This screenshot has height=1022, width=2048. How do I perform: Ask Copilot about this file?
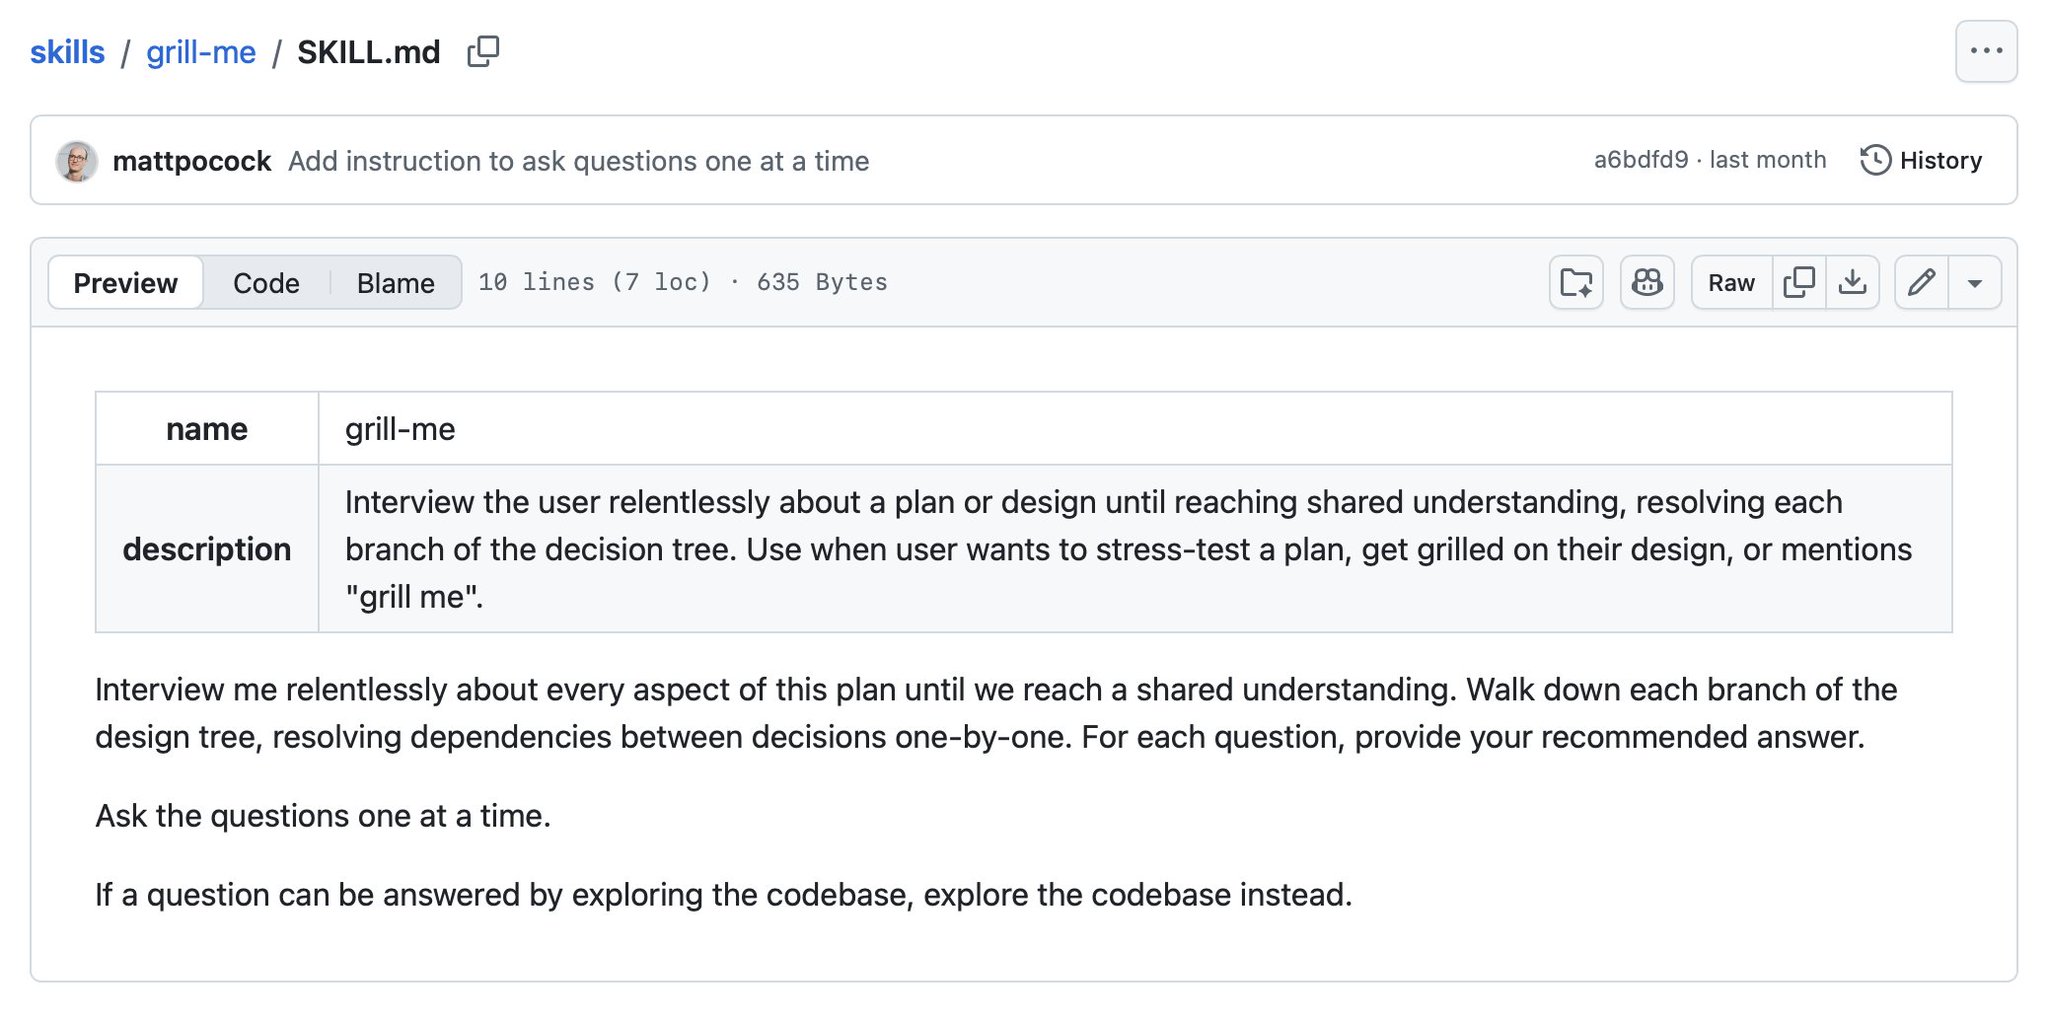pos(1647,283)
